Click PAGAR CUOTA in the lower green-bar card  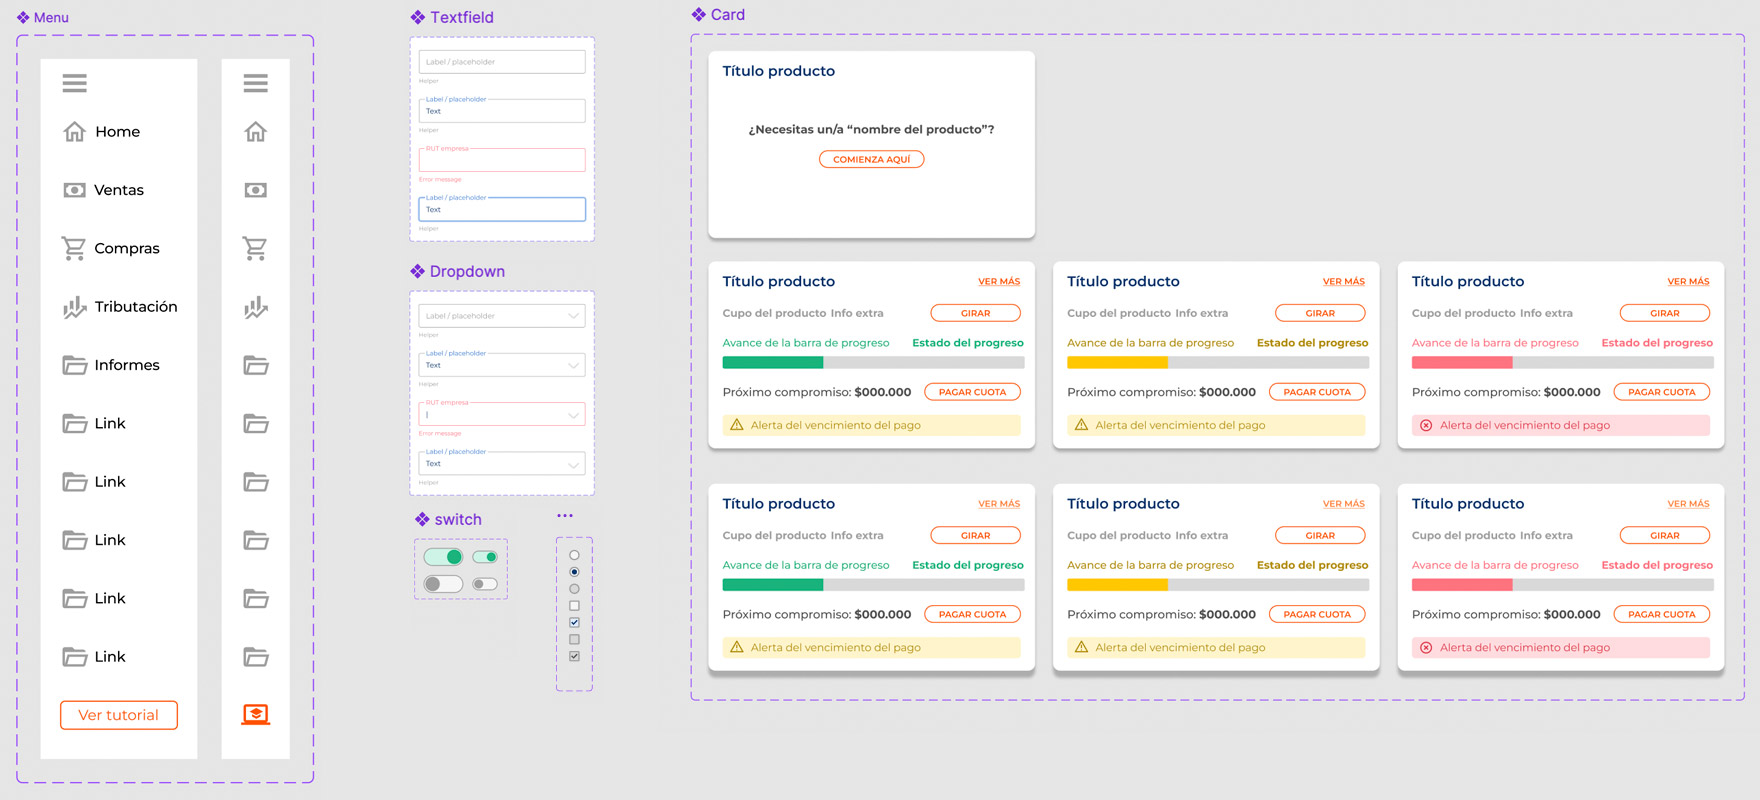point(973,614)
